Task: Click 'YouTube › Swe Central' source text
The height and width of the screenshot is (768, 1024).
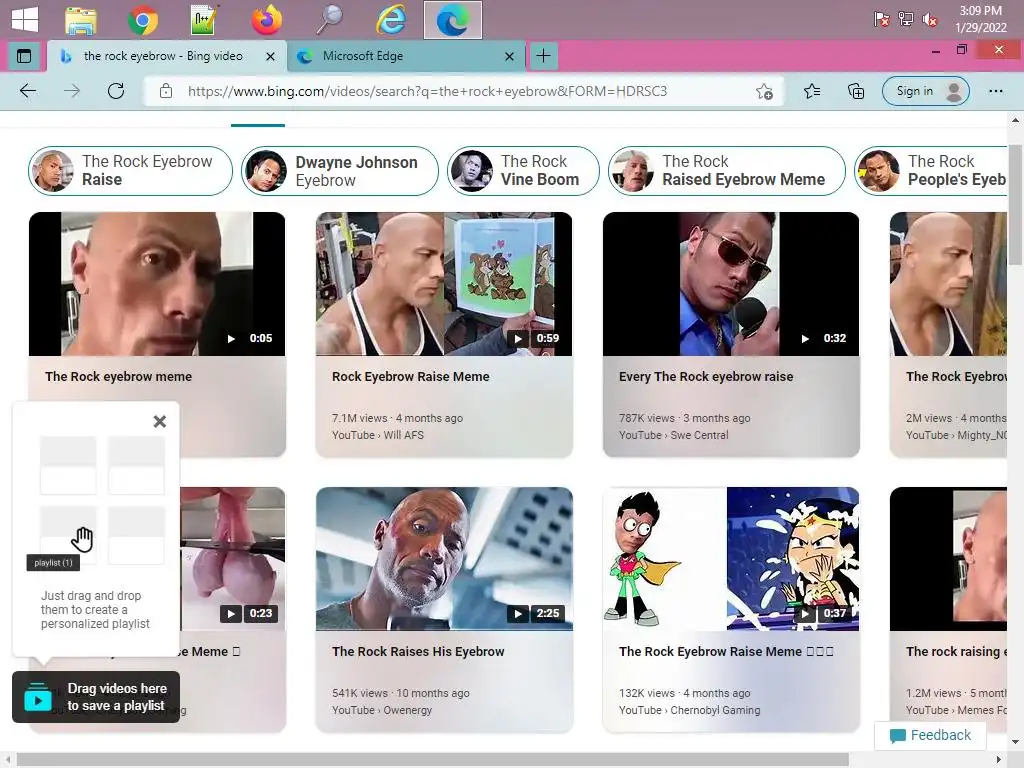Action: click(x=673, y=435)
